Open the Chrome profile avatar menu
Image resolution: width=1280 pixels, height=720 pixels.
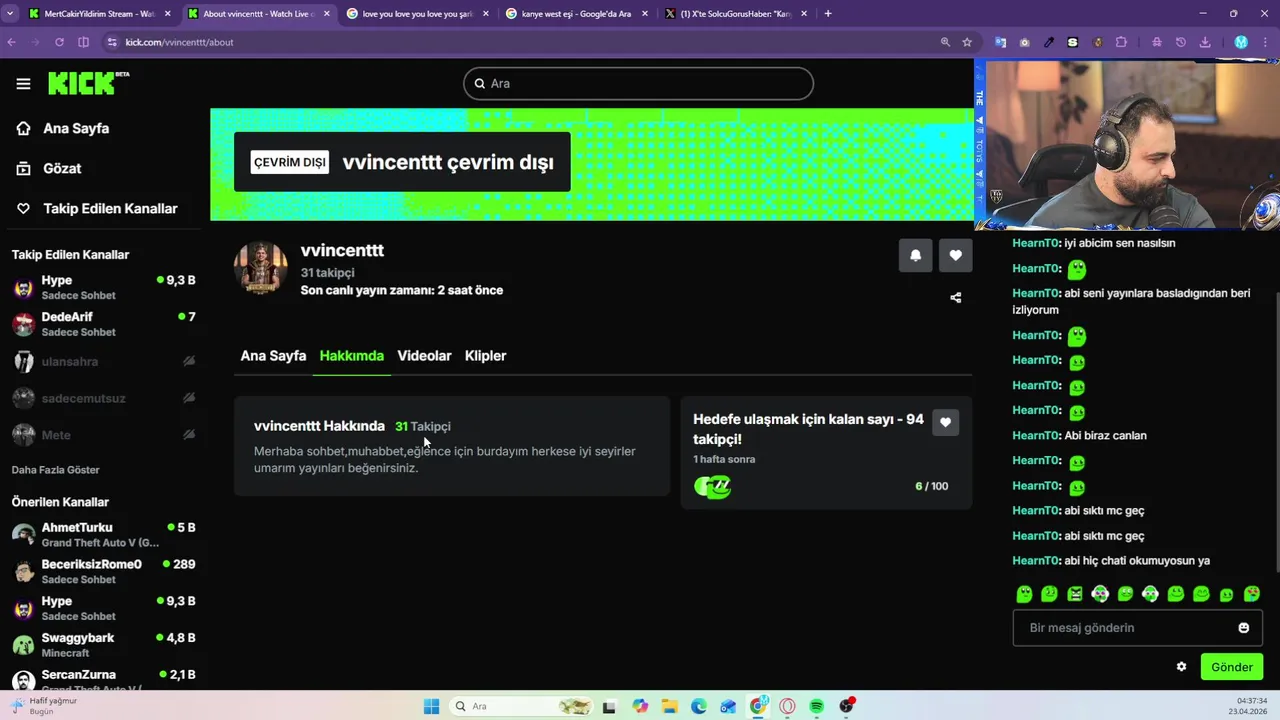click(1241, 42)
